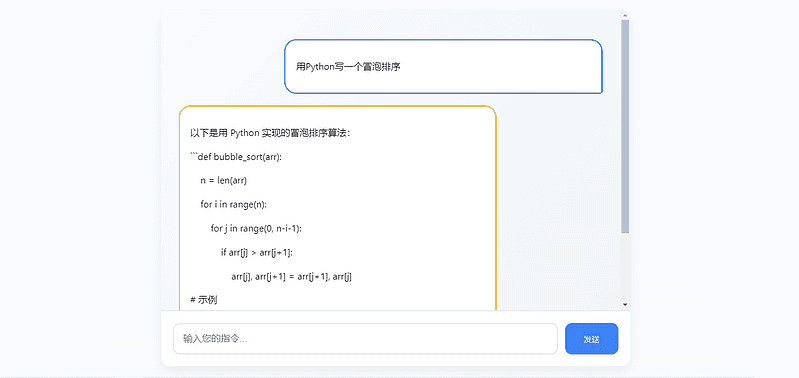
Task: Focus the 输入您的指令 input field
Action: click(x=365, y=339)
